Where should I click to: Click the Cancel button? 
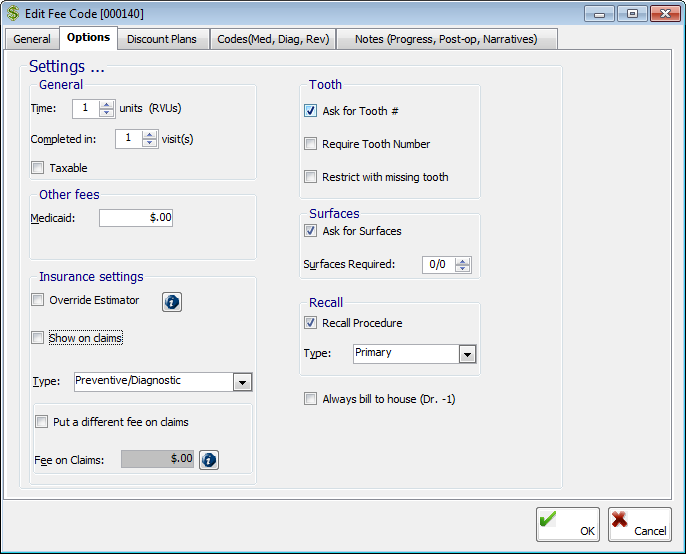pos(639,524)
